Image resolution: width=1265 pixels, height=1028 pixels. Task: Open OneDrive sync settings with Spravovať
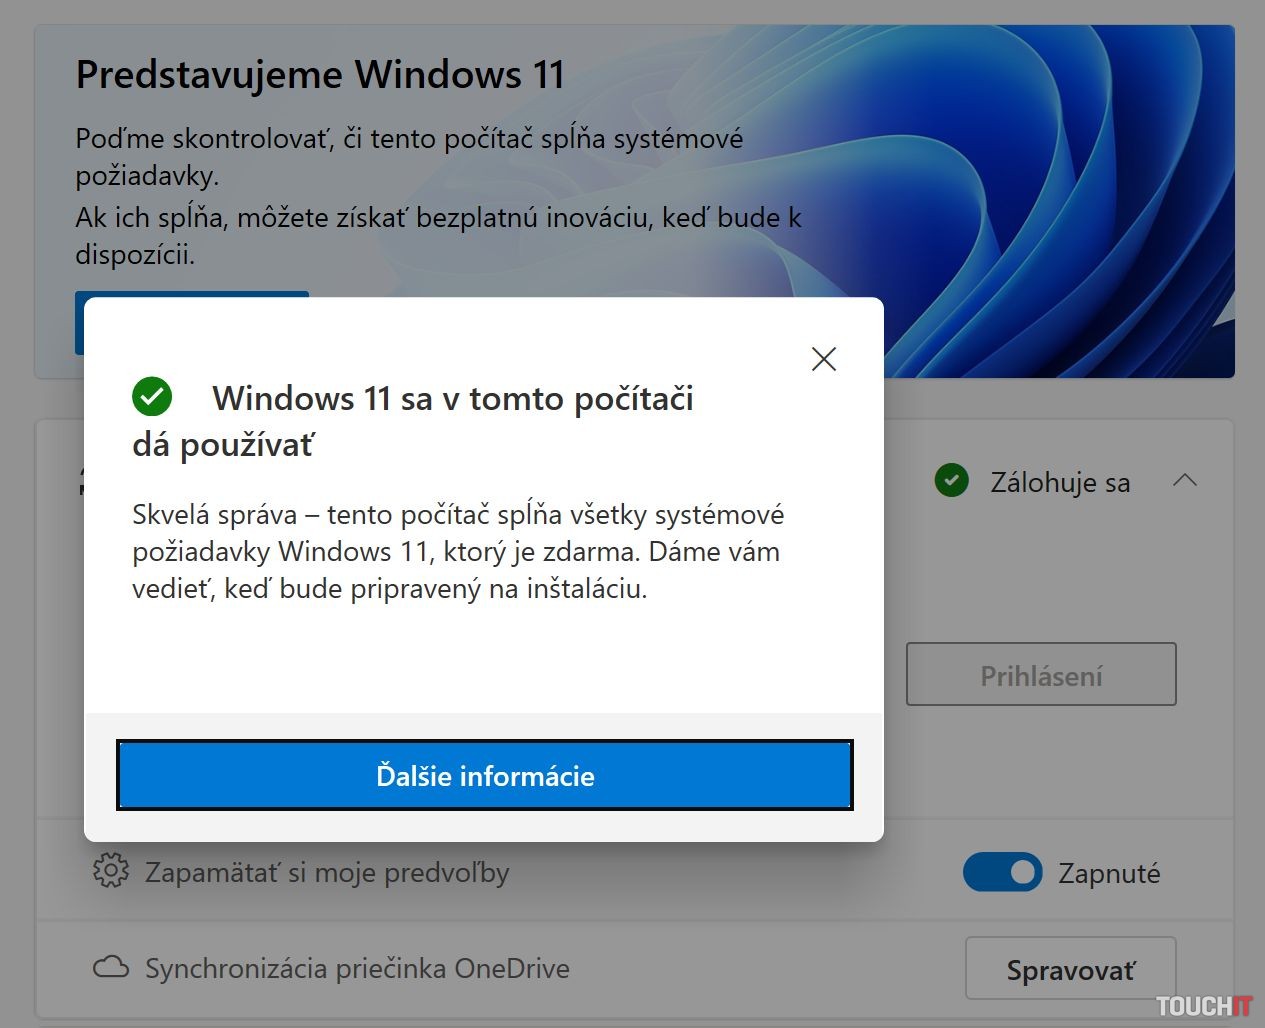1070,969
